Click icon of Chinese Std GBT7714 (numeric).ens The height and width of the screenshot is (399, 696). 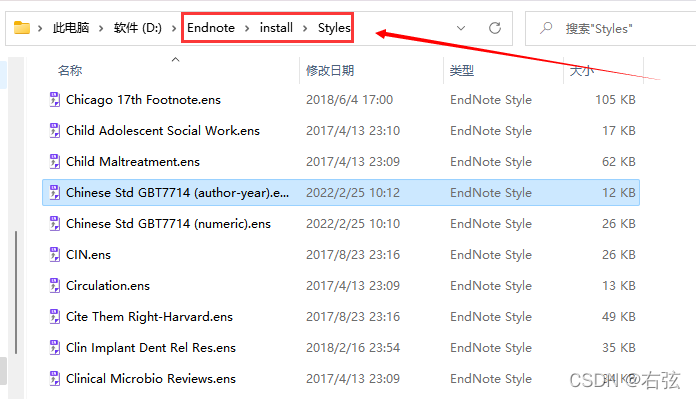55,224
